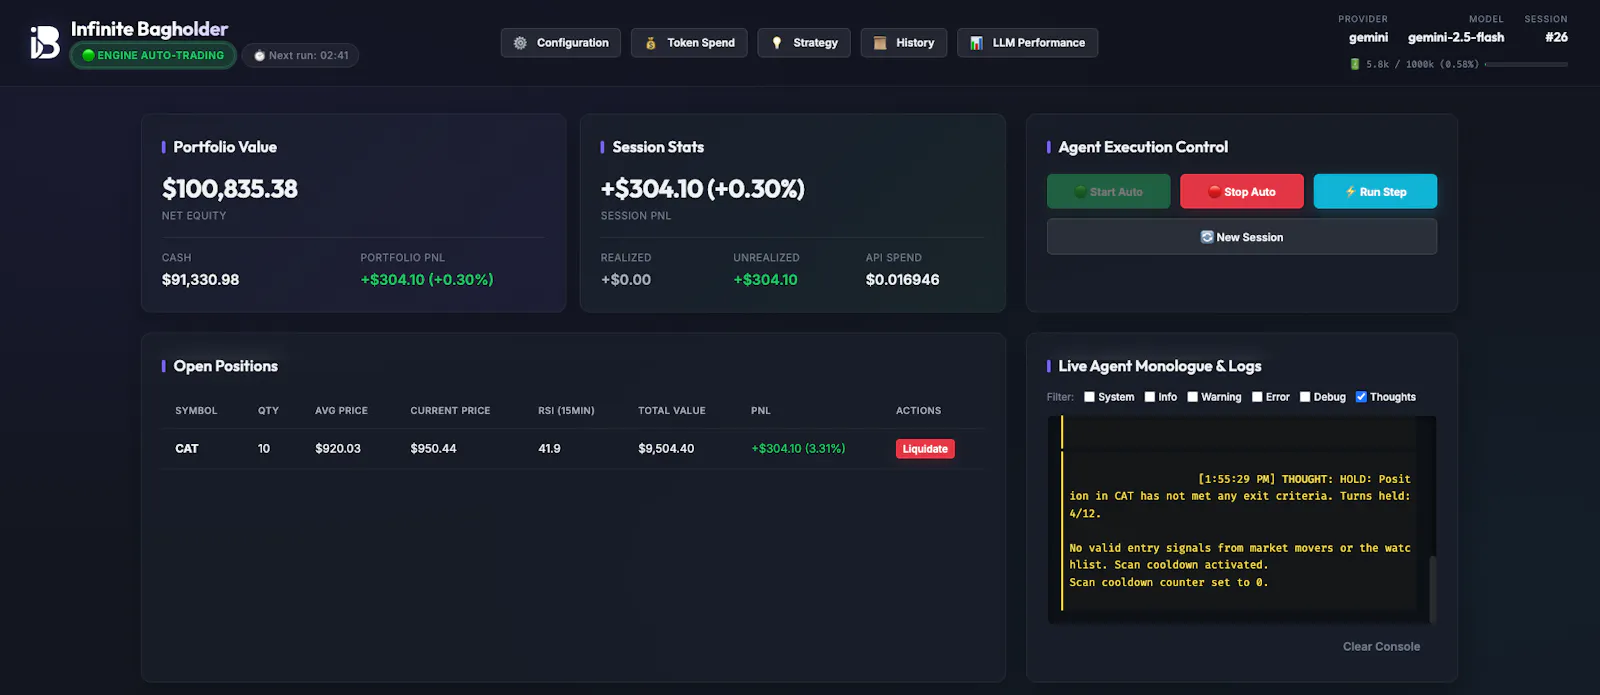Click the Run Step button

pyautogui.click(x=1375, y=192)
